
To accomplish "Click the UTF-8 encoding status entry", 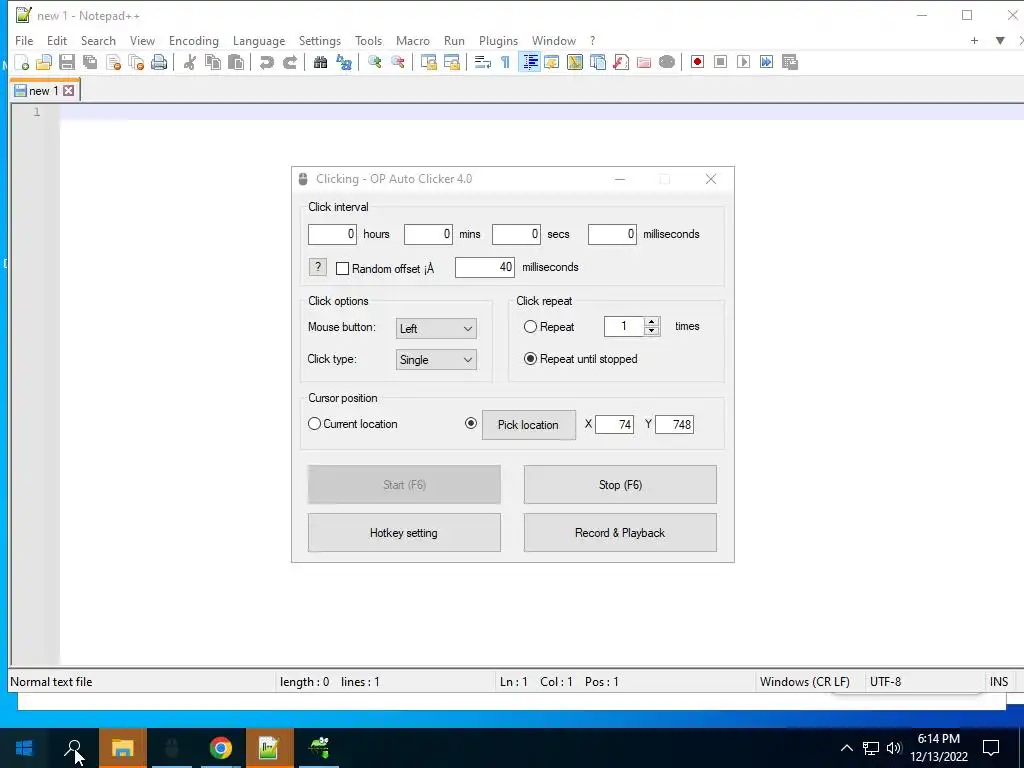I will (886, 682).
